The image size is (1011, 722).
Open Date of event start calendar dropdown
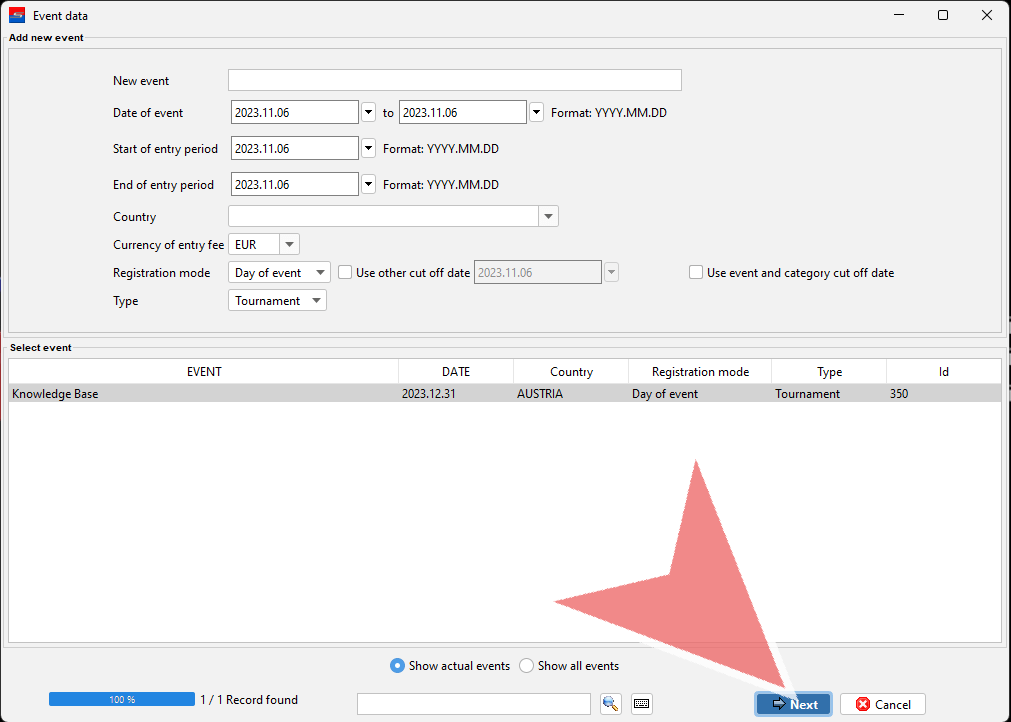[368, 113]
